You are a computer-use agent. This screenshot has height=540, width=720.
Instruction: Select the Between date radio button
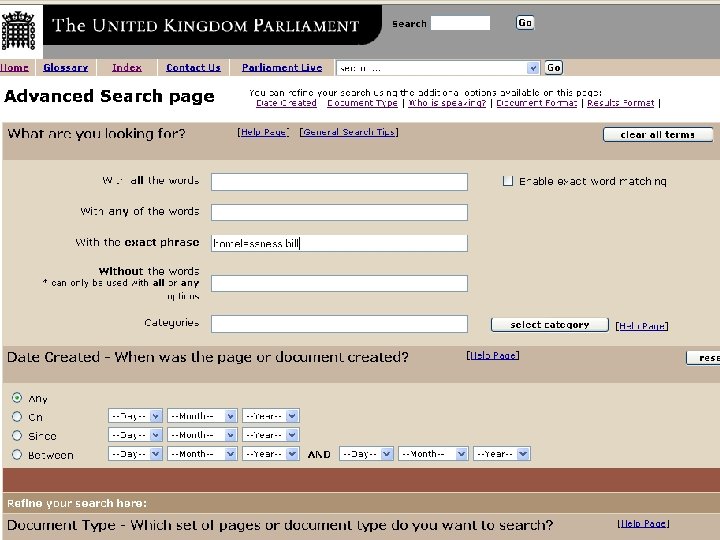coord(17,455)
